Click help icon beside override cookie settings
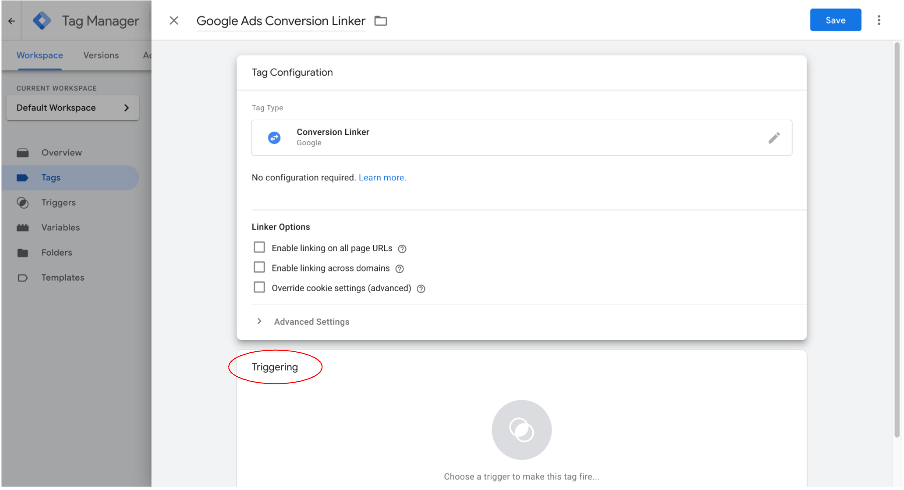 coord(421,289)
